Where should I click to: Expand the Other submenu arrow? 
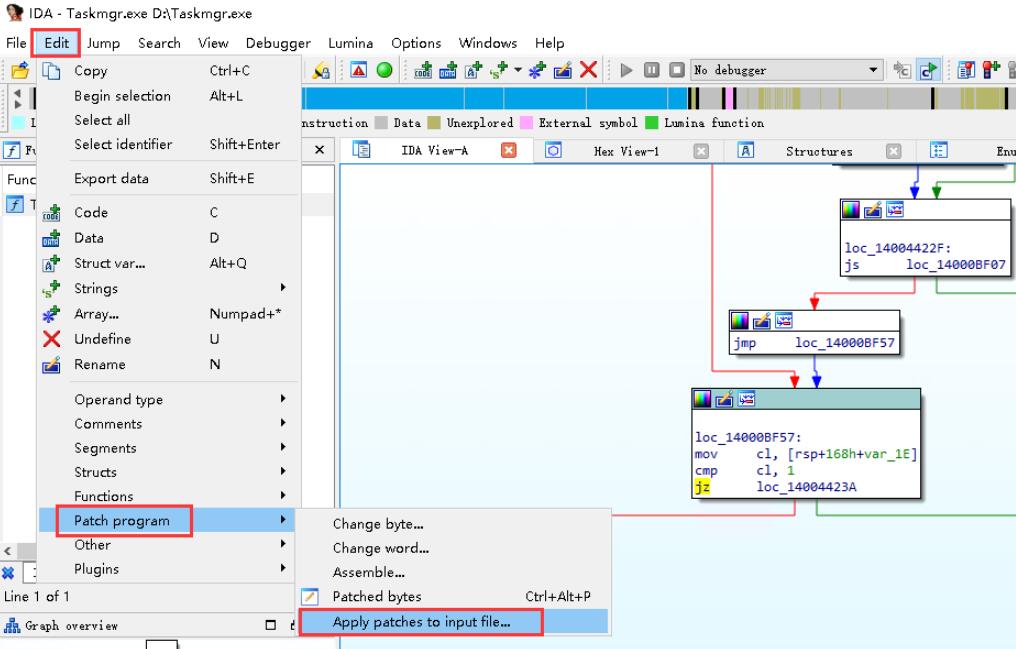283,543
